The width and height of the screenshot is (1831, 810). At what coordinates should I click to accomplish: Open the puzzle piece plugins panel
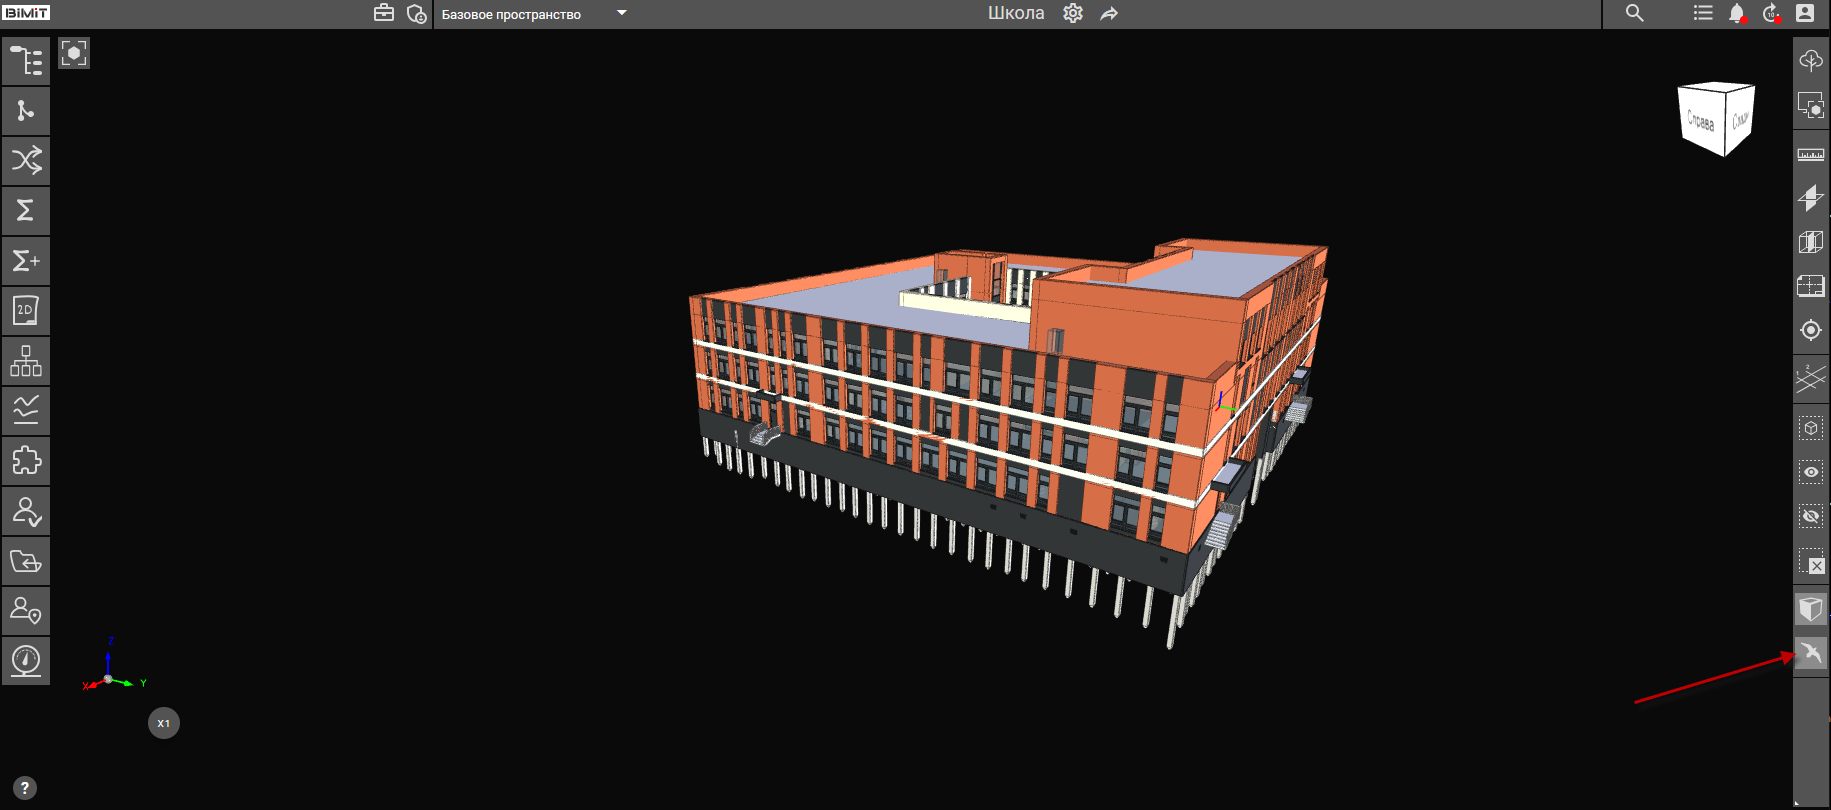click(26, 461)
